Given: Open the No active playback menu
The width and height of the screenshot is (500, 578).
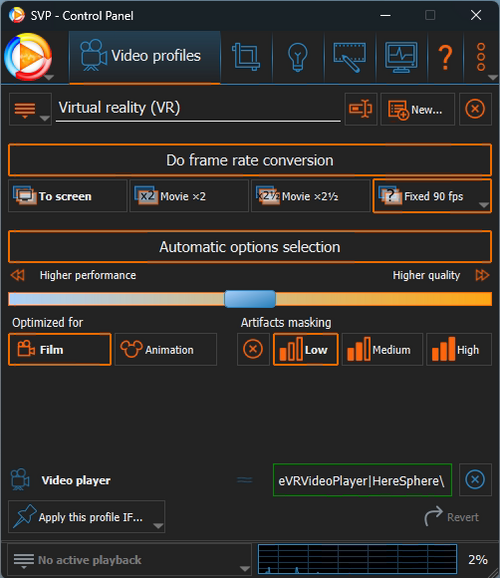Looking at the screenshot, I should pos(129,560).
